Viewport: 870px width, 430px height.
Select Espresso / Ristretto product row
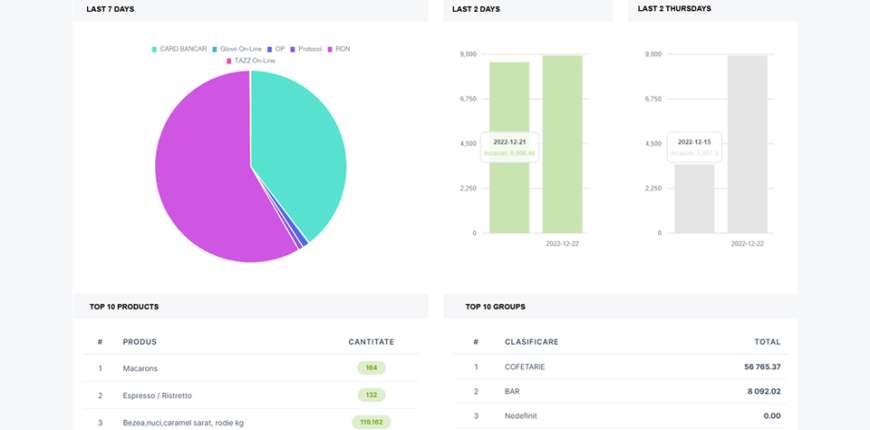tap(157, 395)
